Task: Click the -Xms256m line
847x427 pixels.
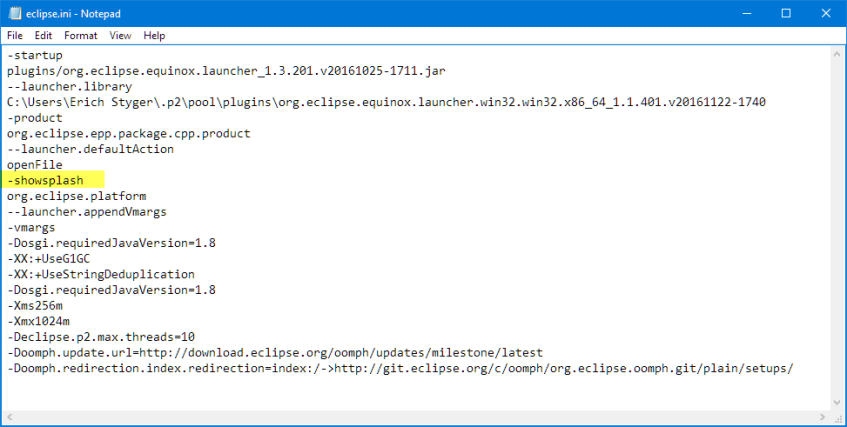Action: pyautogui.click(x=33, y=305)
